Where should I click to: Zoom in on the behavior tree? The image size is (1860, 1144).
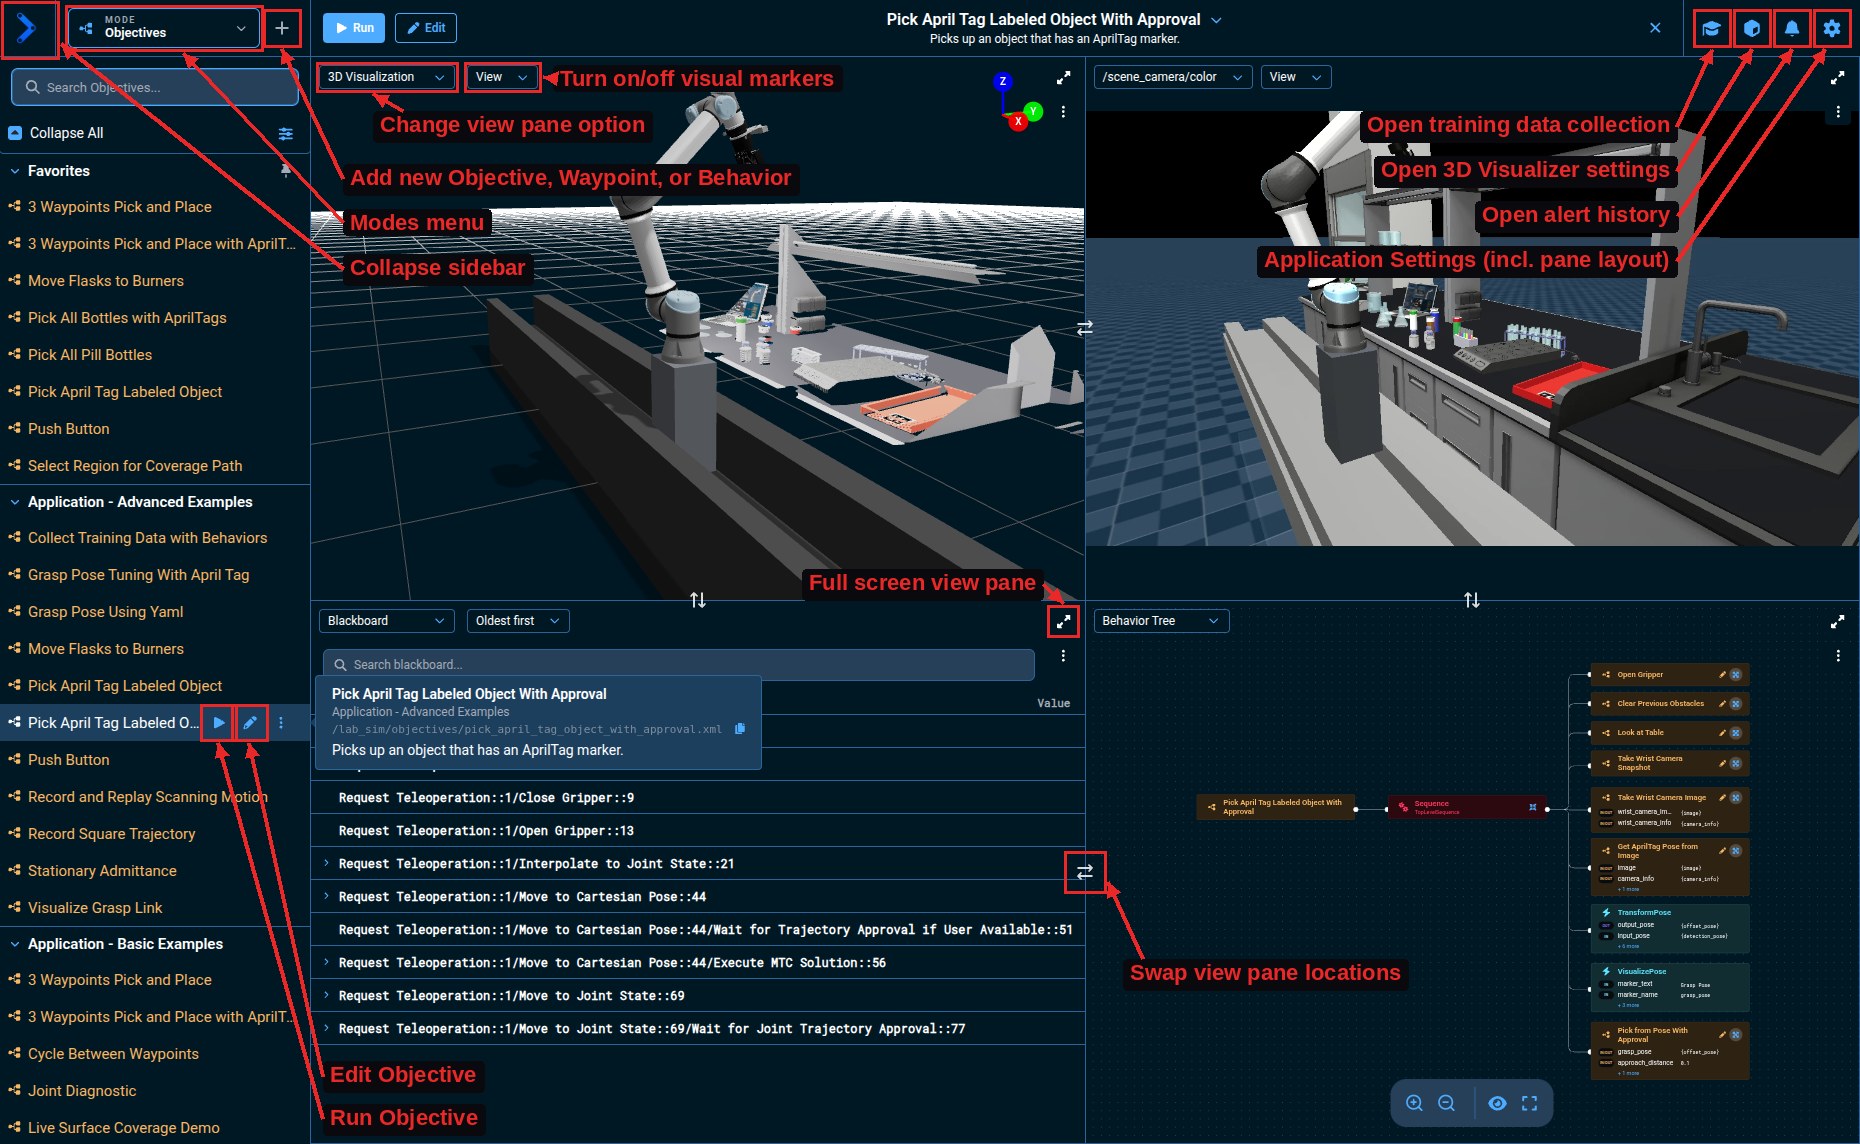1414,1103
